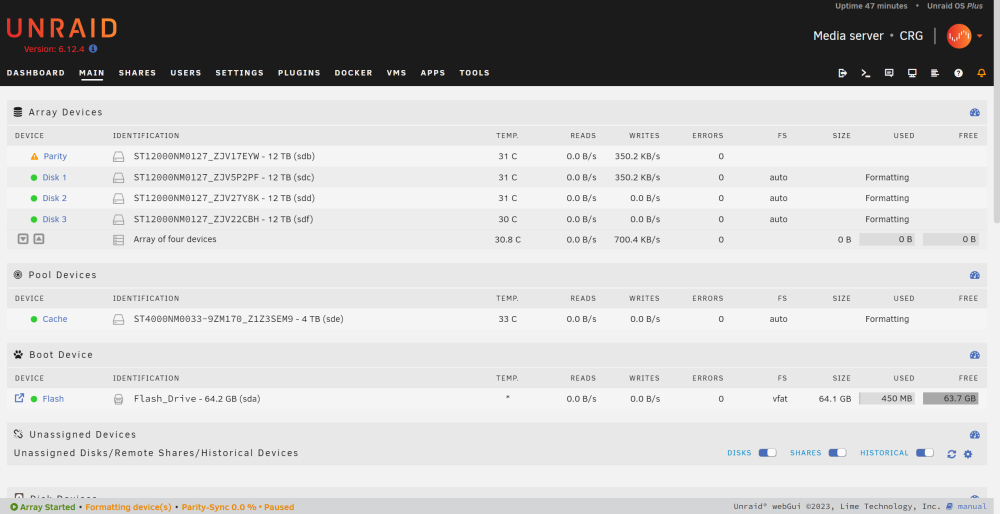Viewport: 1000px width, 514px height.
Task: Click the Formatting device(s) status text
Action: click(x=128, y=507)
